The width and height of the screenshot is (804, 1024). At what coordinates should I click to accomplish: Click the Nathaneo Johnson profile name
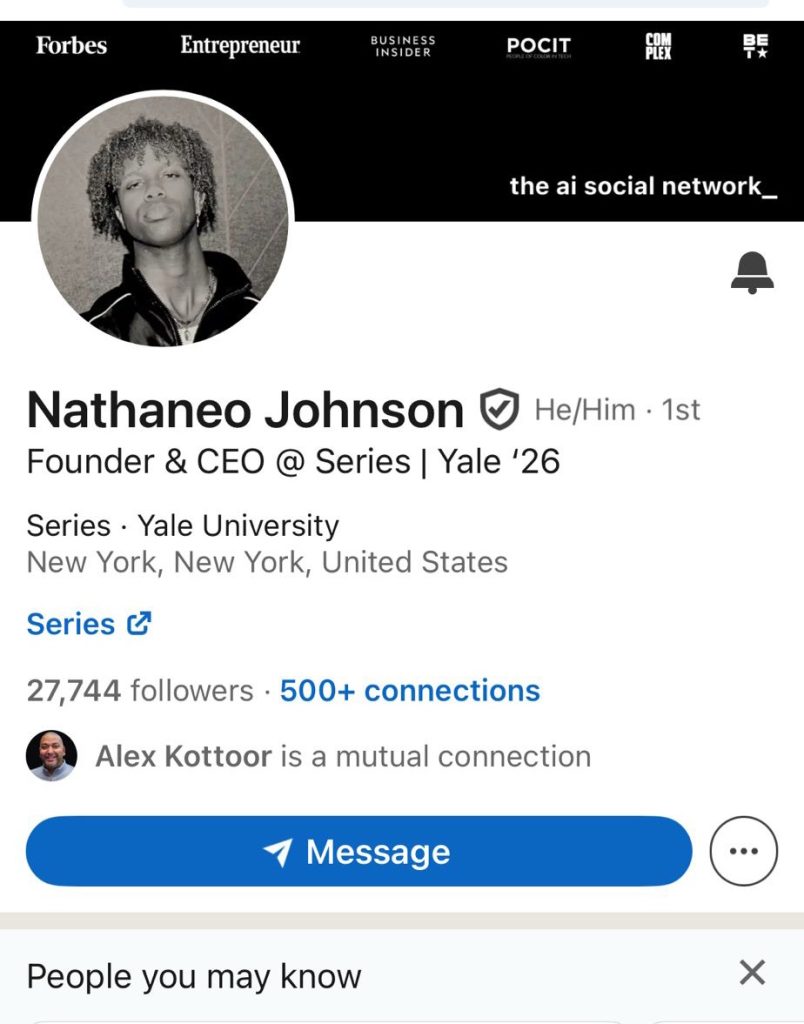click(x=245, y=410)
